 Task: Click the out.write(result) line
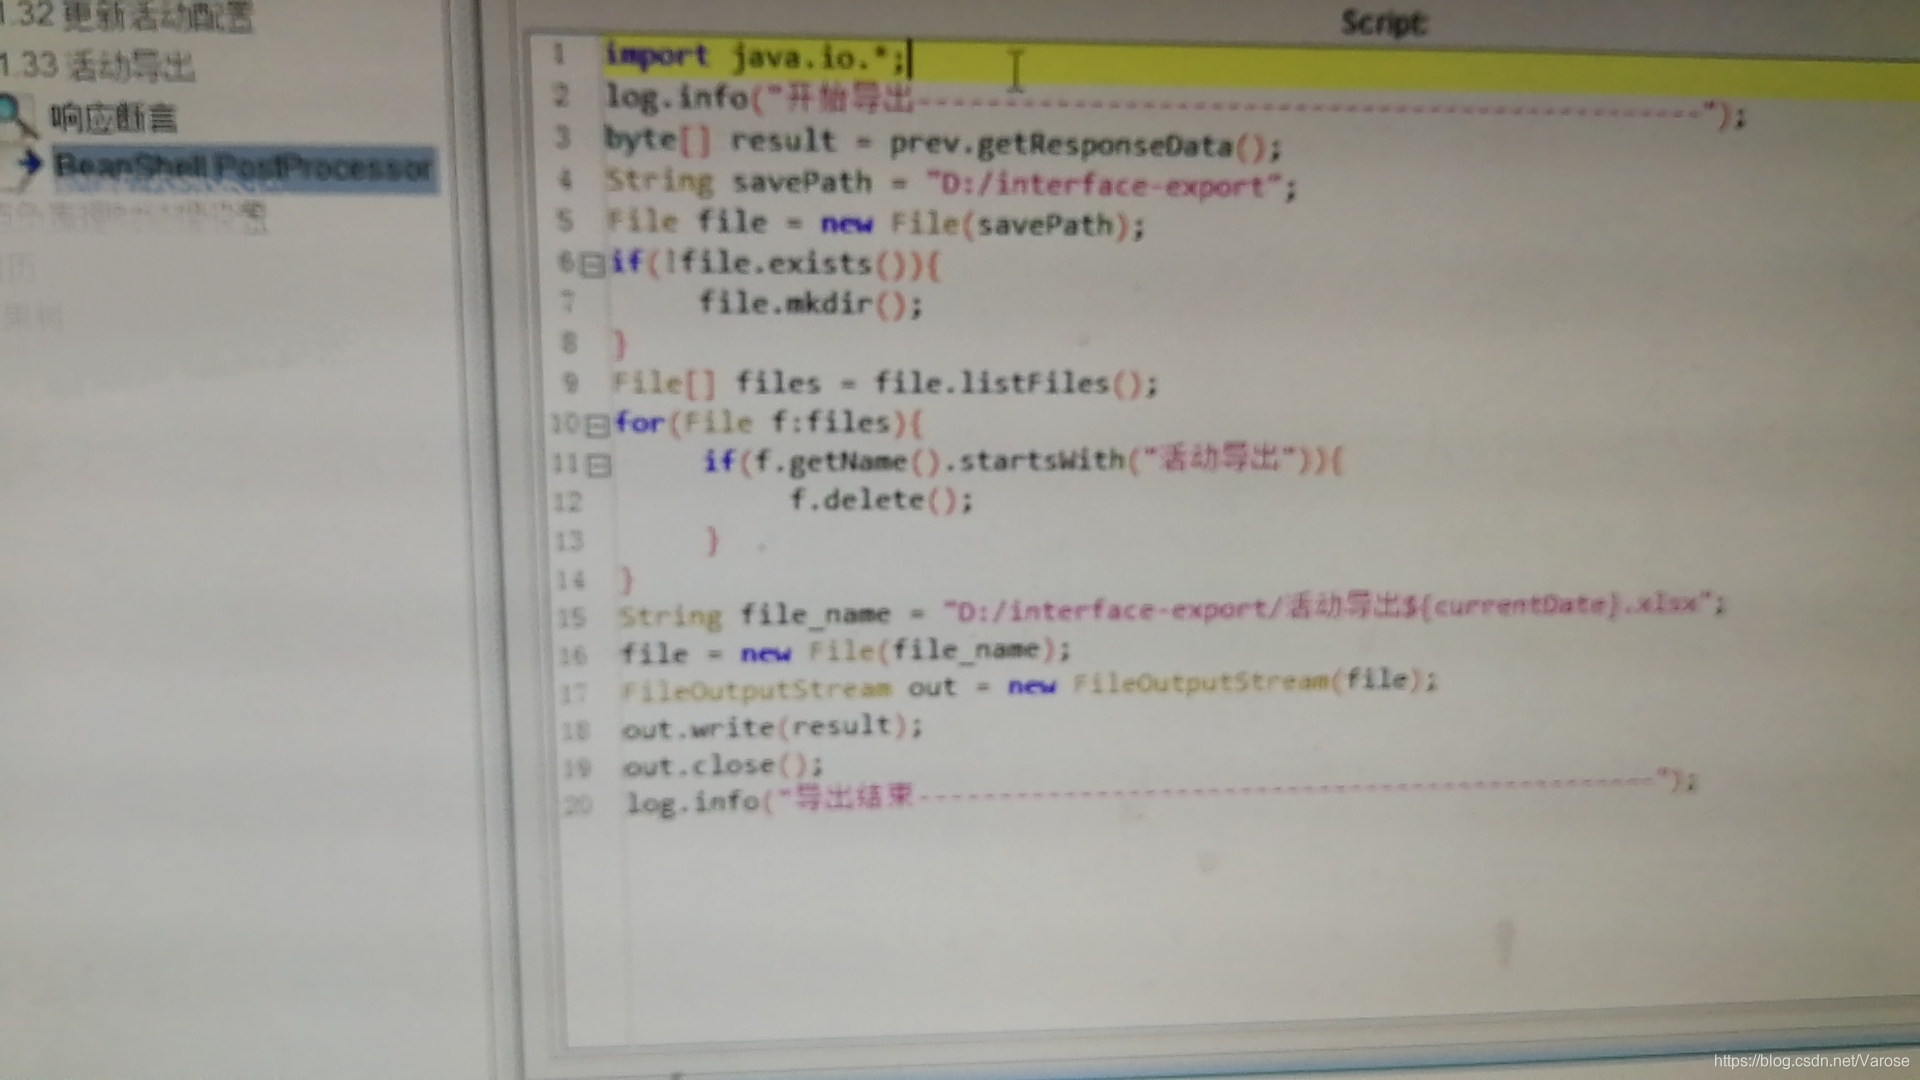(x=771, y=727)
